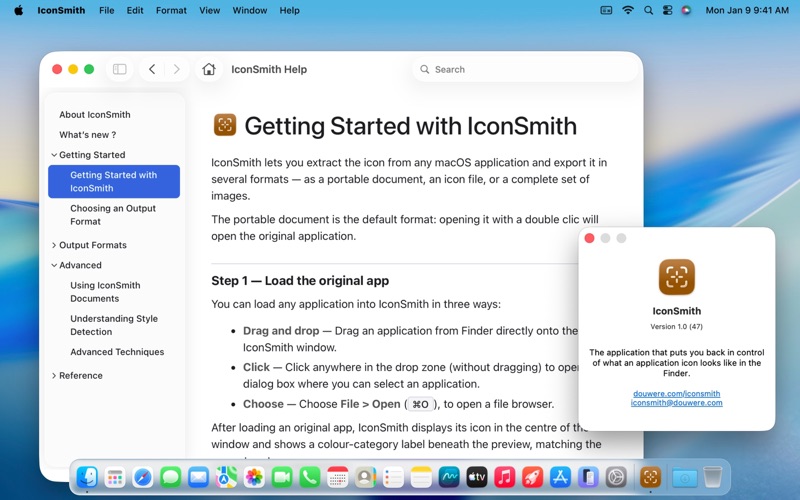Image resolution: width=800 pixels, height=500 pixels.
Task: Open Control Center in the menu bar
Action: pos(667,10)
